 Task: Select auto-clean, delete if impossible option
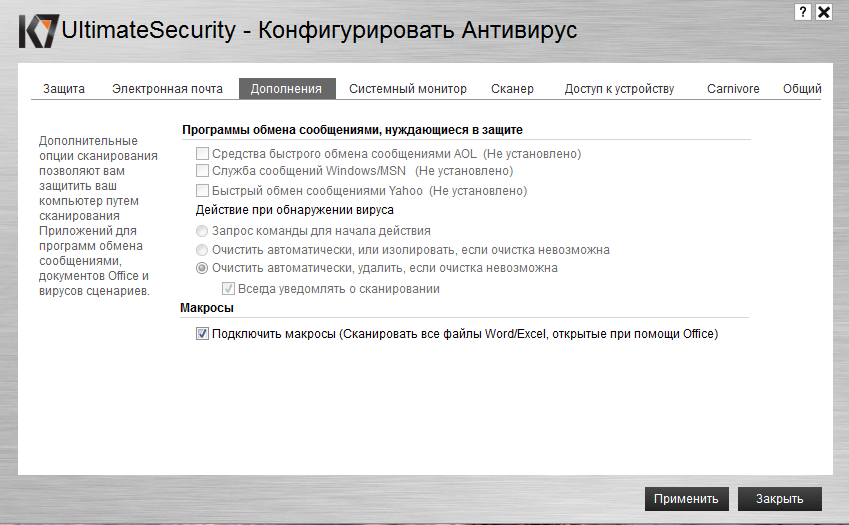click(202, 268)
